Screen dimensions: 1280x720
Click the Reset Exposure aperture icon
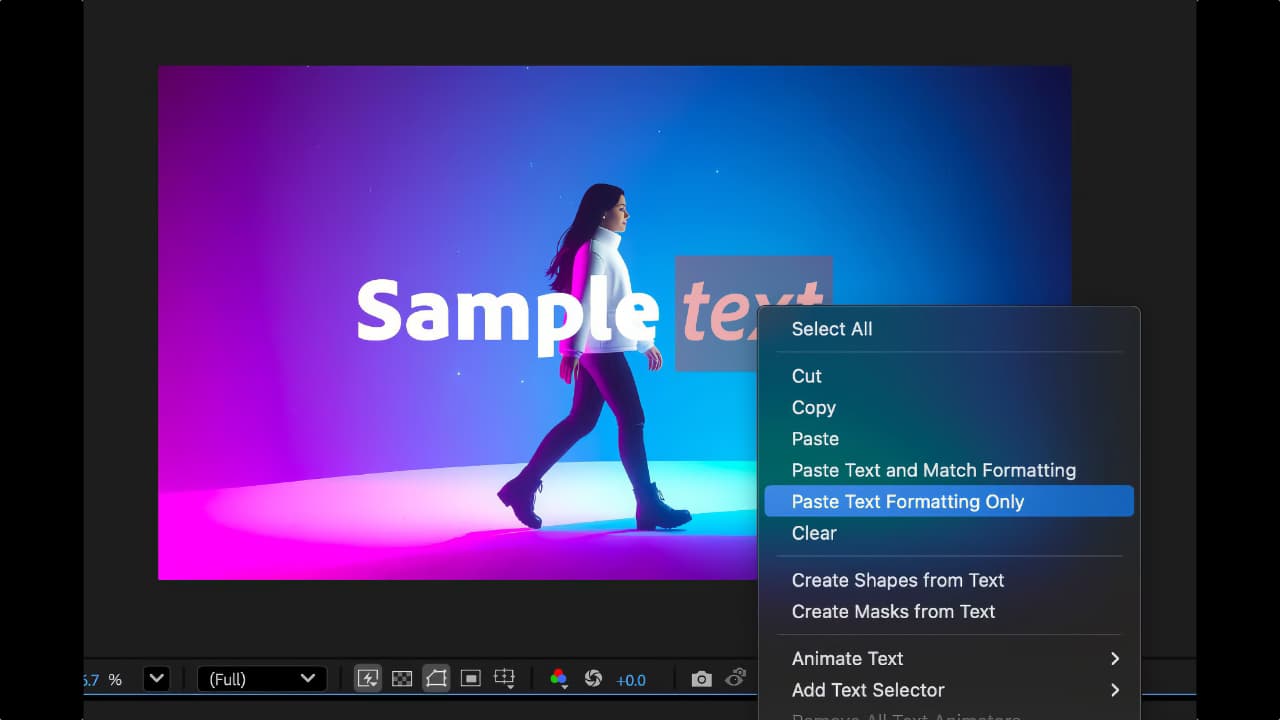click(593, 679)
